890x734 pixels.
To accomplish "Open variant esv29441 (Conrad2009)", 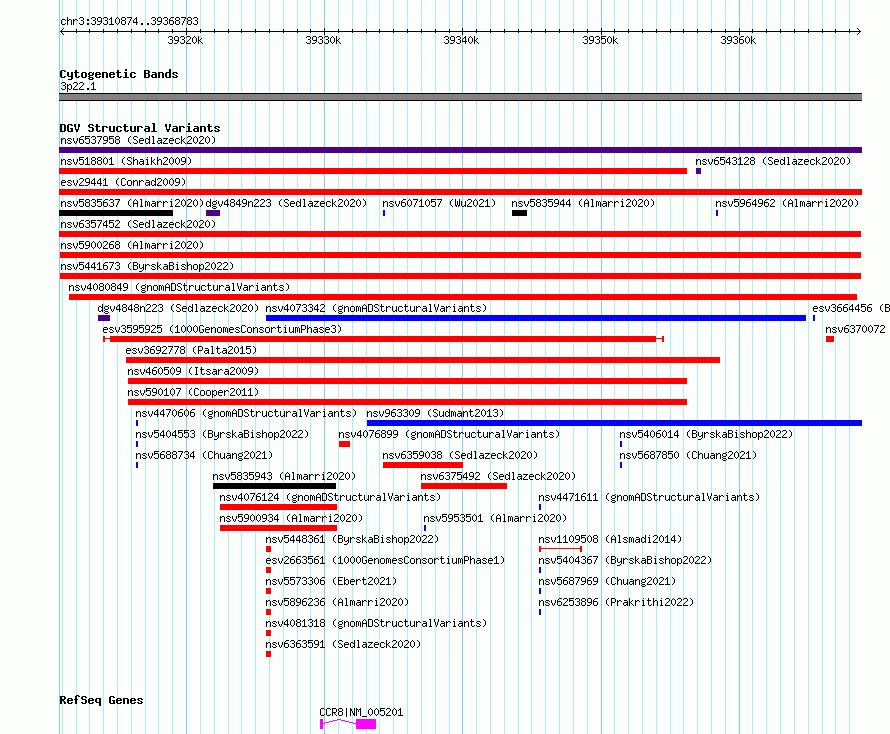I will [x=123, y=182].
